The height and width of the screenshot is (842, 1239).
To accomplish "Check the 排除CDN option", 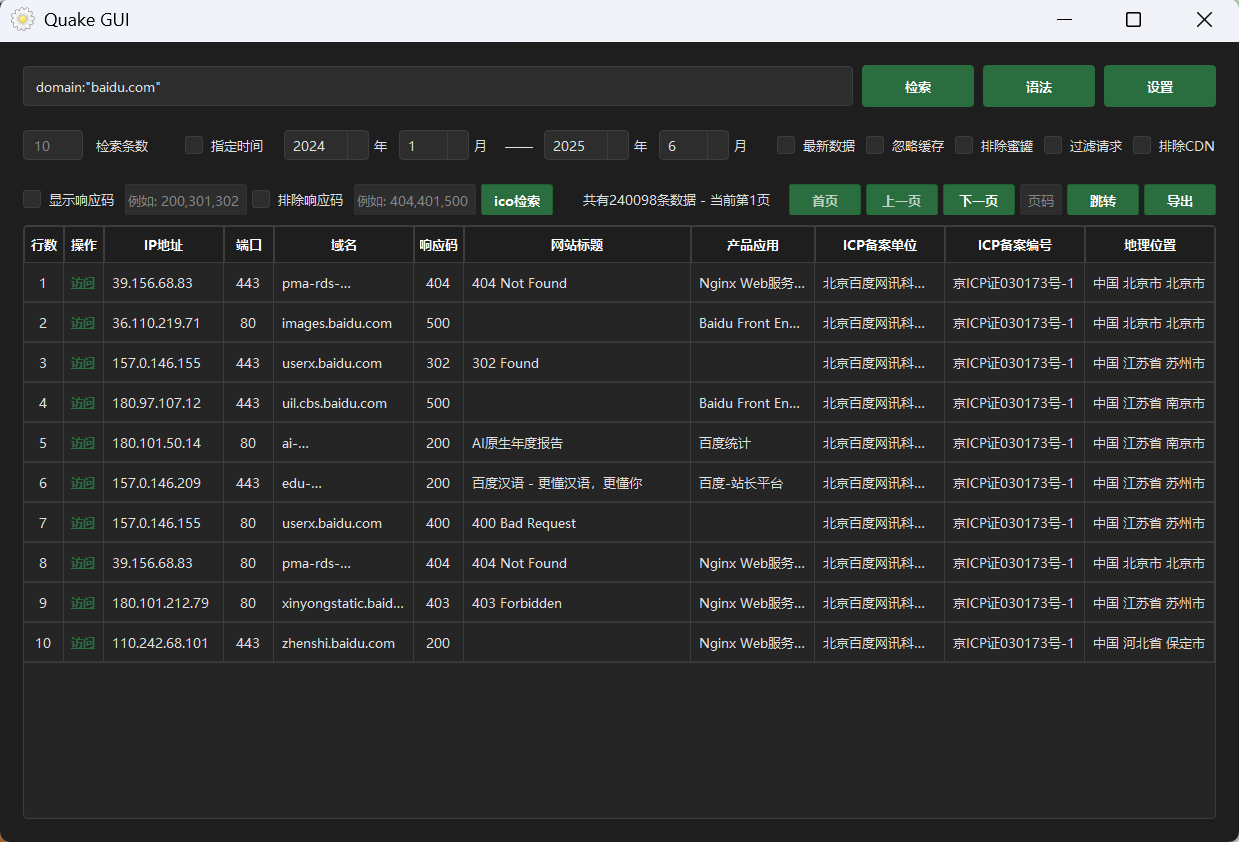I will coord(1142,146).
